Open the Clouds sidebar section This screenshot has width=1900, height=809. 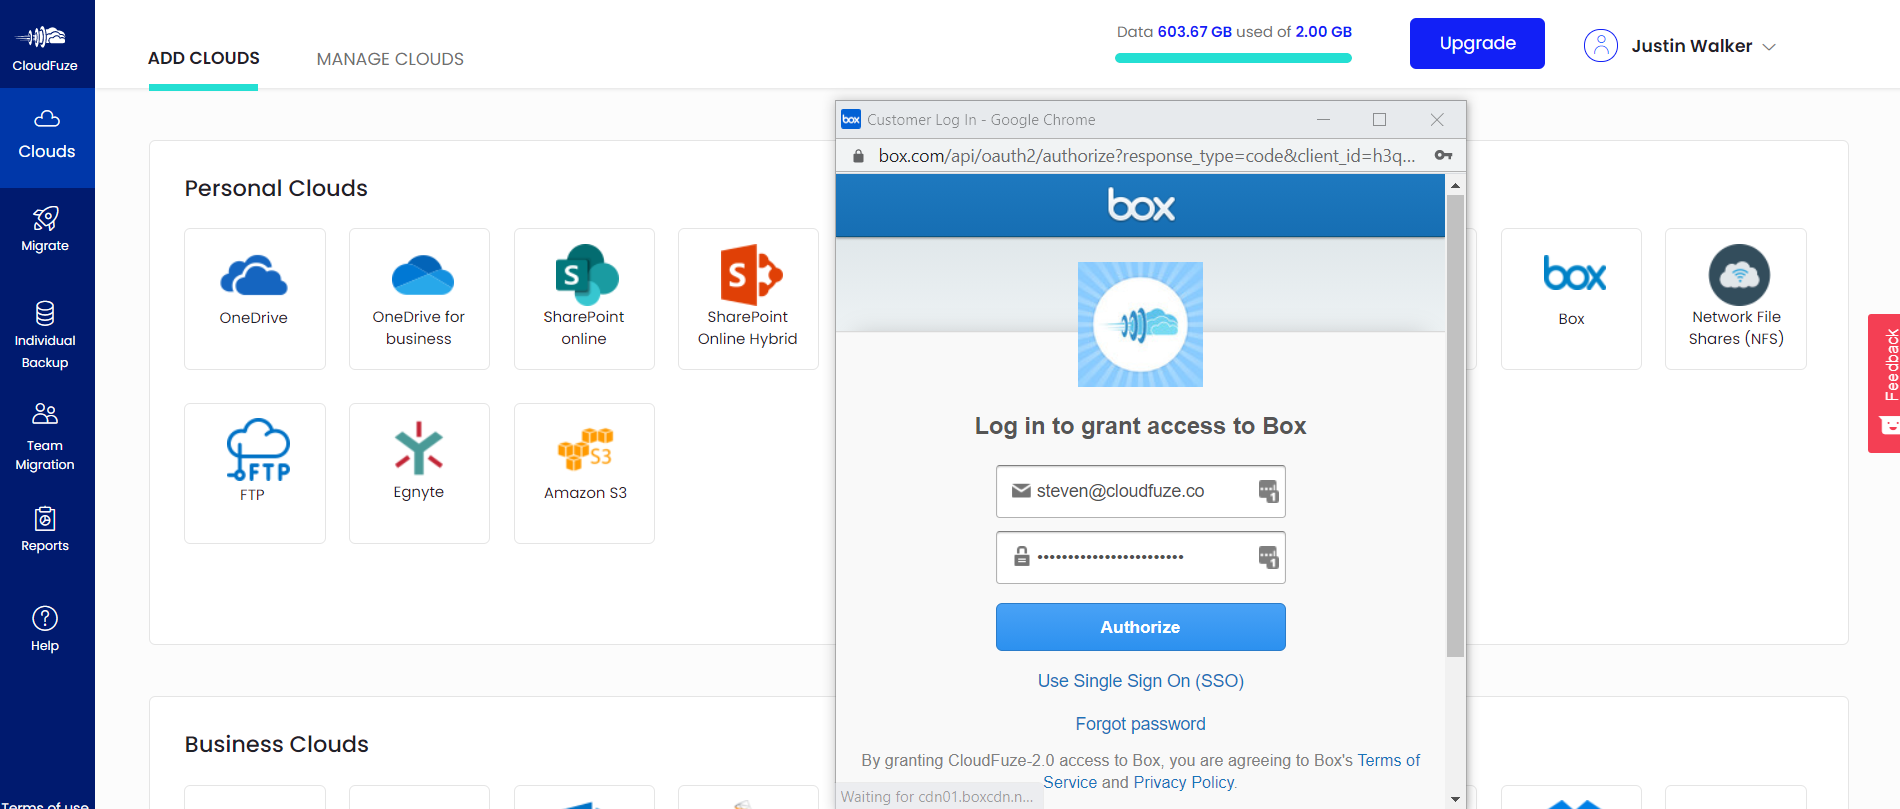pos(47,137)
